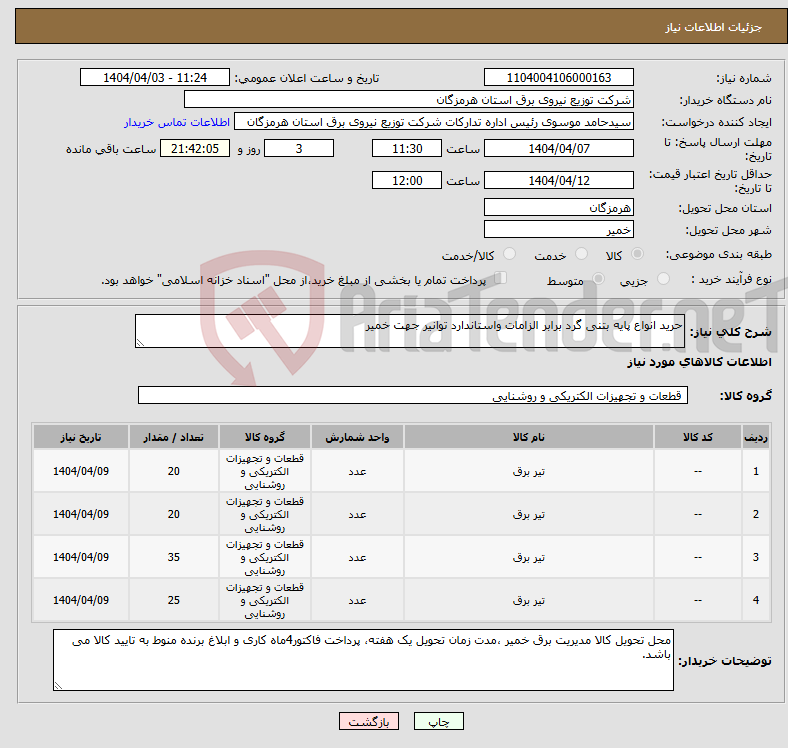The height and width of the screenshot is (748, 788).
Task: Click column header گروه کالا
Action: tap(265, 437)
